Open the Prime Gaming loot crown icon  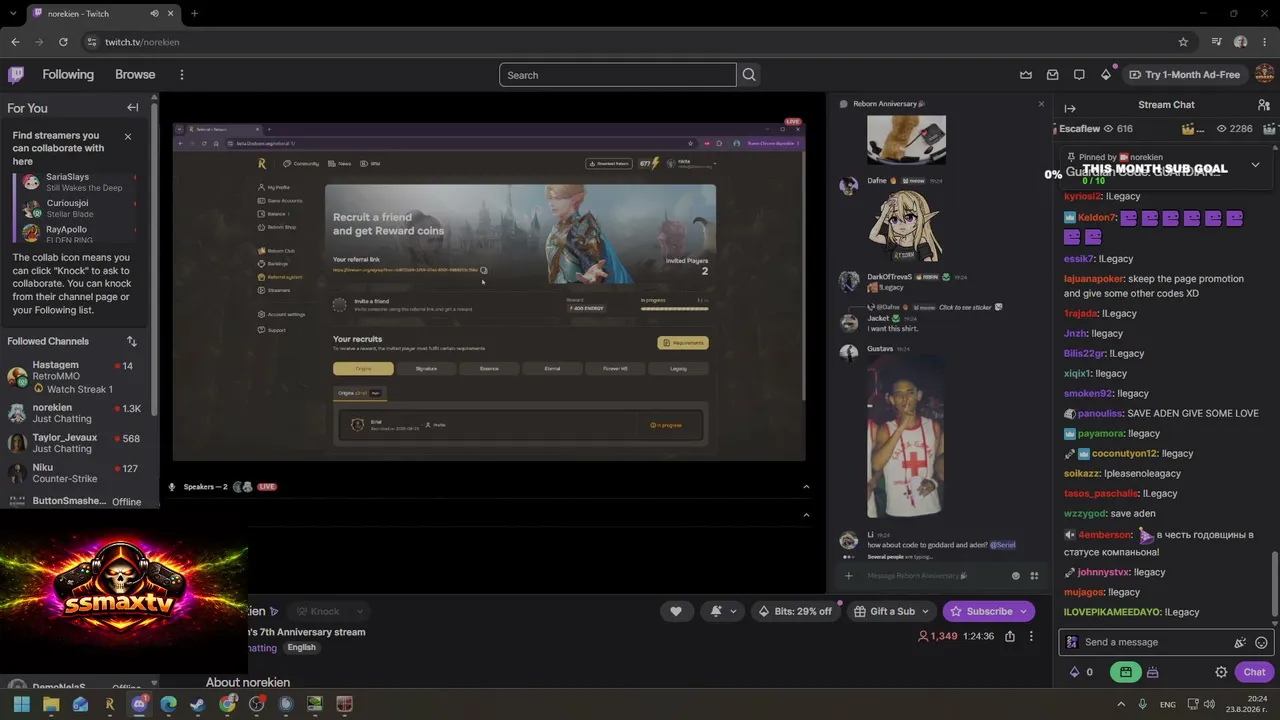point(1026,75)
